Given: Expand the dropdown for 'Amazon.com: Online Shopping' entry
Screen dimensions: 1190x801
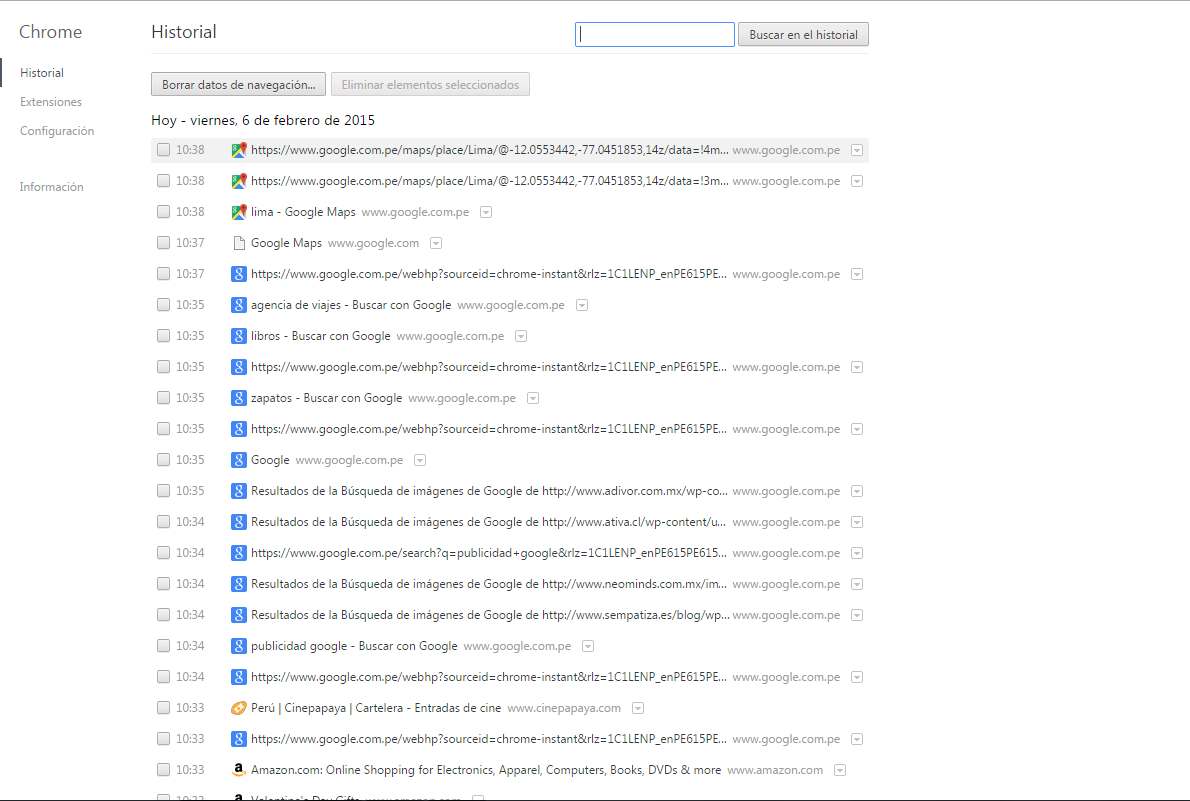Looking at the screenshot, I should (839, 771).
